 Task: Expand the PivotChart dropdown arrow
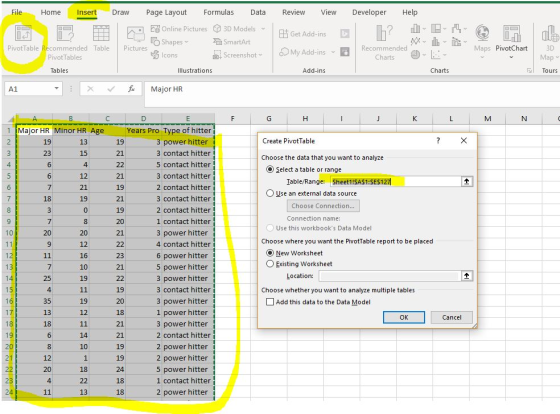(511, 57)
